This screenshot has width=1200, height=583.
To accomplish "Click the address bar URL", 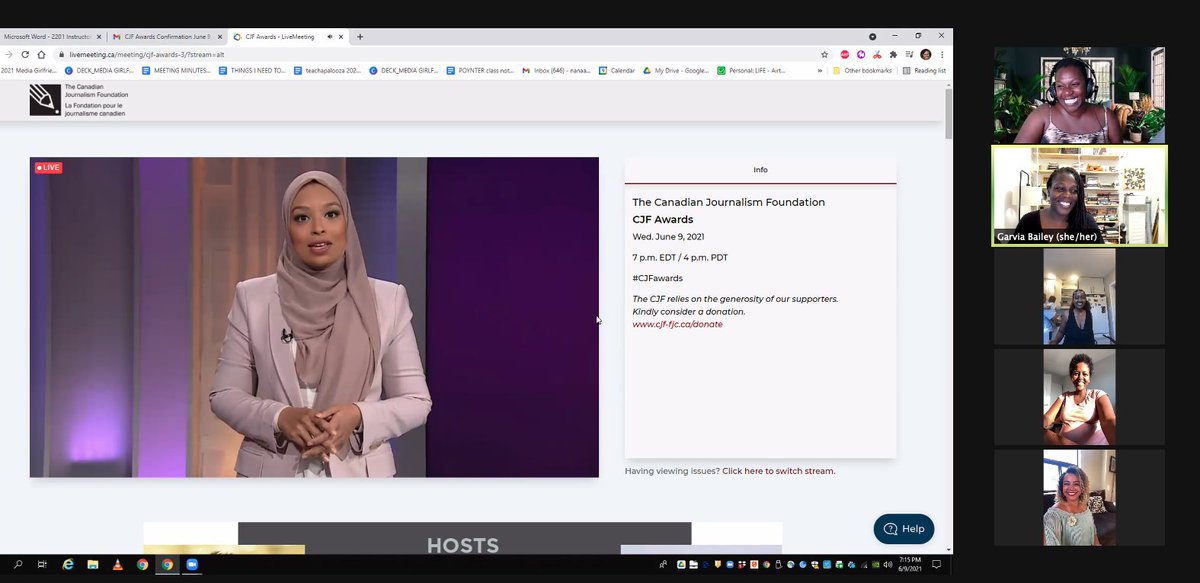I will tap(147, 55).
